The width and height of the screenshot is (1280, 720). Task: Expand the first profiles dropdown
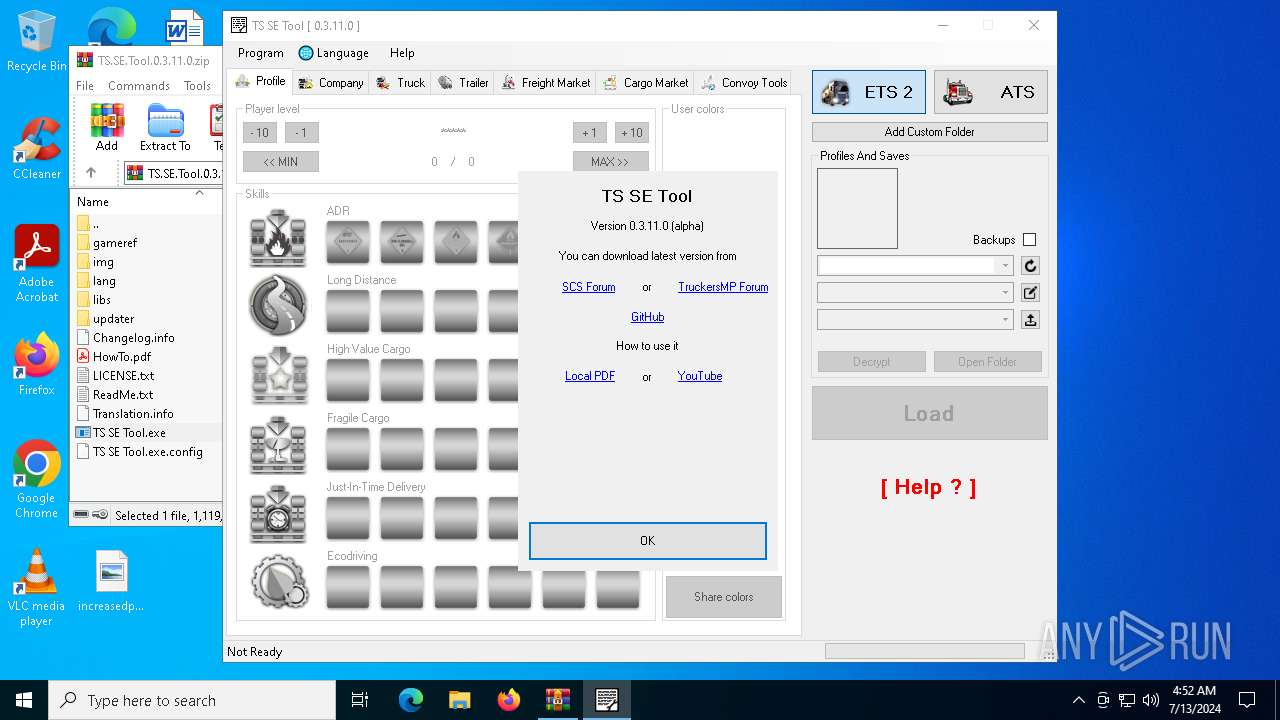[1005, 266]
